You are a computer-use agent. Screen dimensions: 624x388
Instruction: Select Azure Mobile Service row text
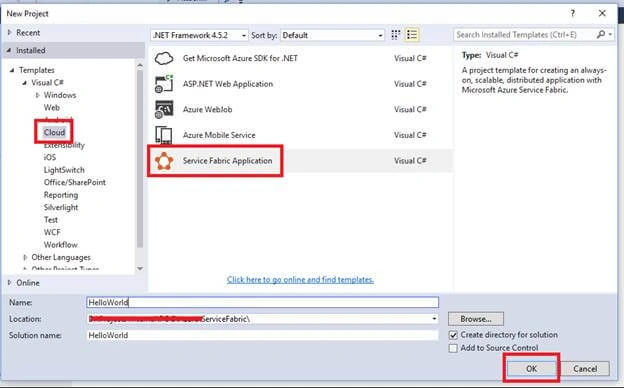coord(219,135)
